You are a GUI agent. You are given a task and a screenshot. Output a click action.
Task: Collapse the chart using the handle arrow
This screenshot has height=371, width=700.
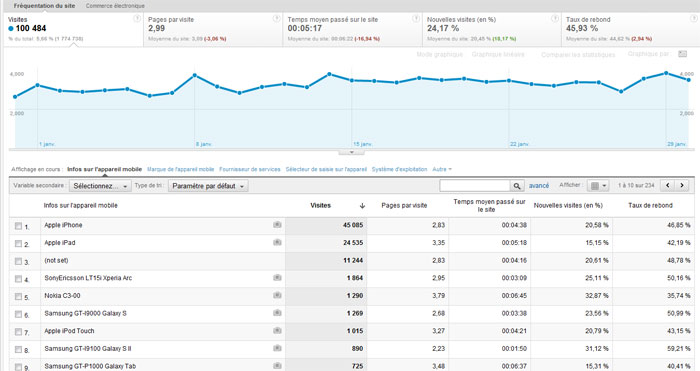[351, 152]
